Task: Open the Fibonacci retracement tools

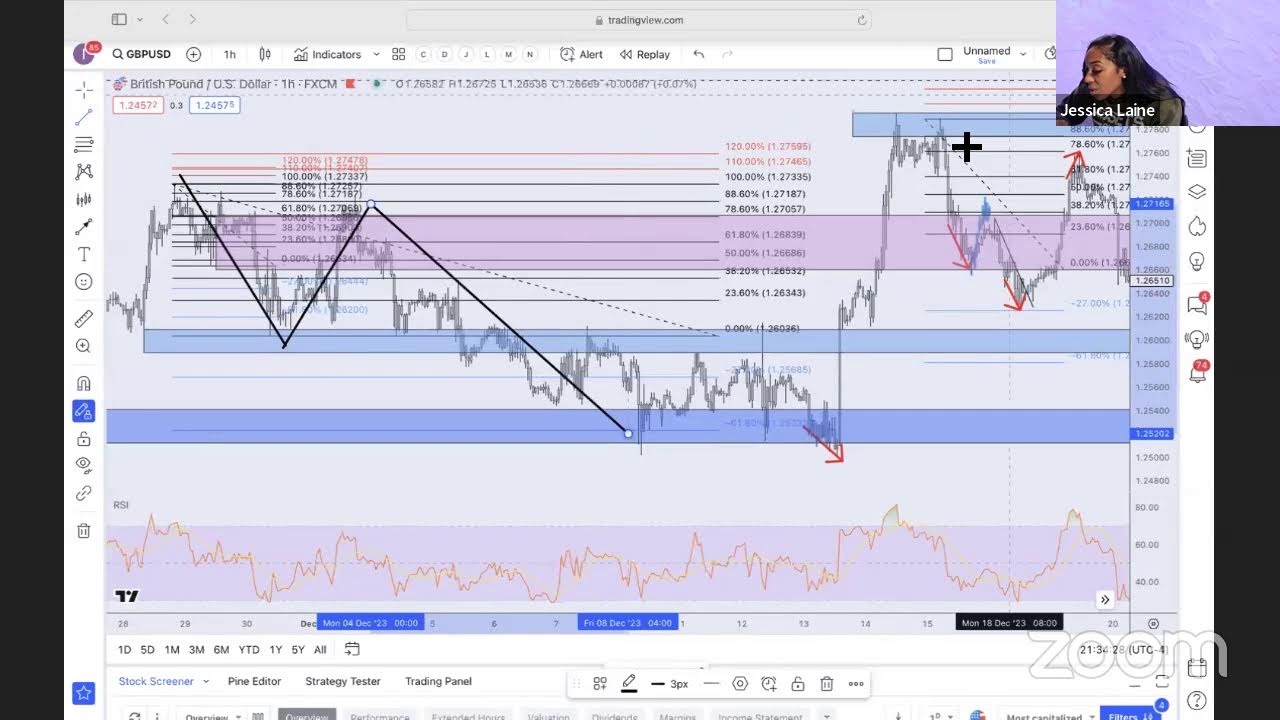Action: tap(84, 145)
